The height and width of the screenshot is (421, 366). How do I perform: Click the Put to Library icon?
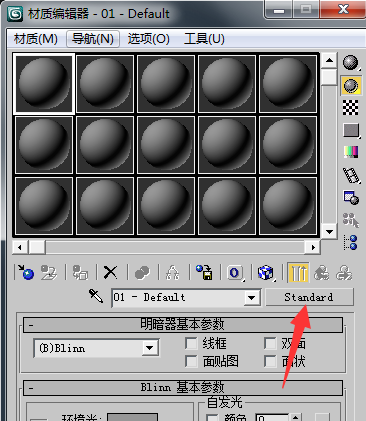(204, 272)
